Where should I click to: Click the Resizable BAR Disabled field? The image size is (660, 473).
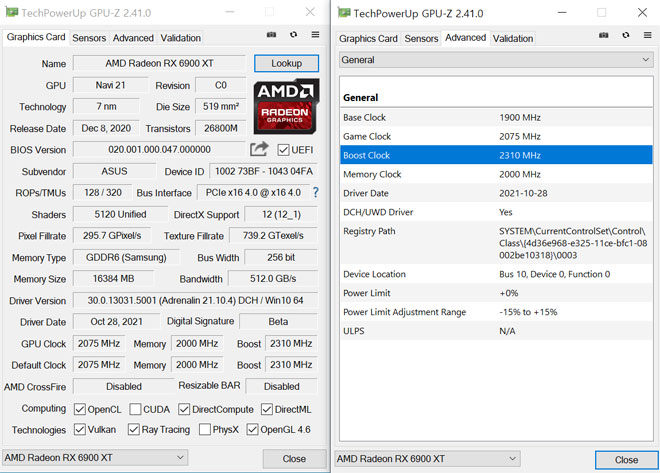tap(282, 386)
